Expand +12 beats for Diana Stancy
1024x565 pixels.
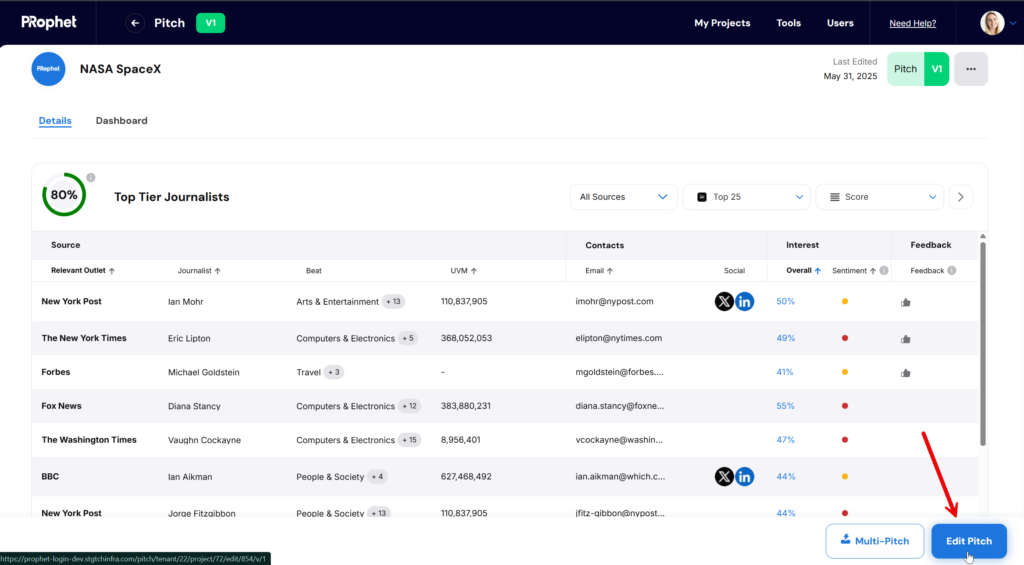[409, 406]
